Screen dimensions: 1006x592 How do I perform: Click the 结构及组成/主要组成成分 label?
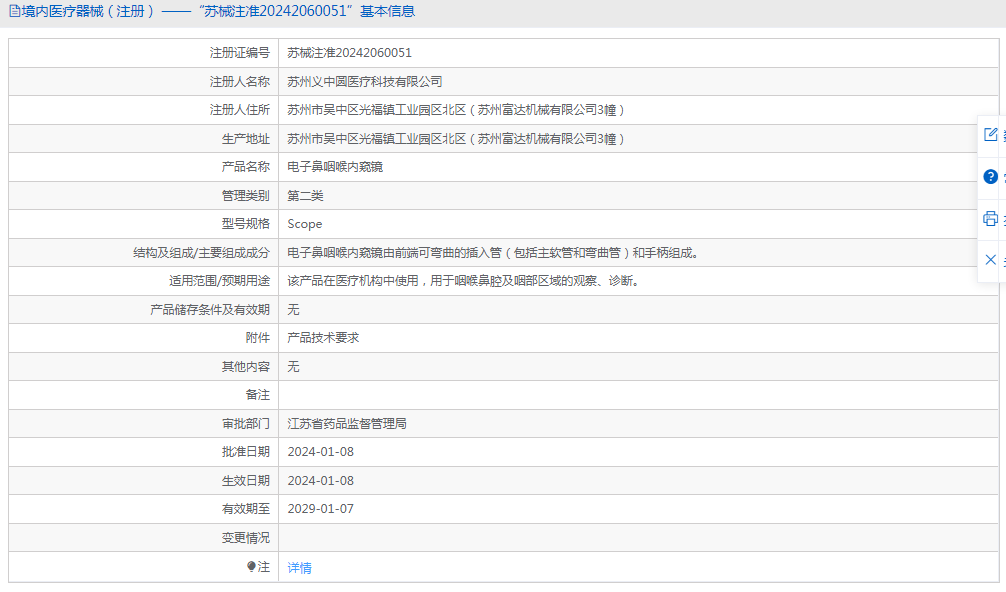click(201, 253)
